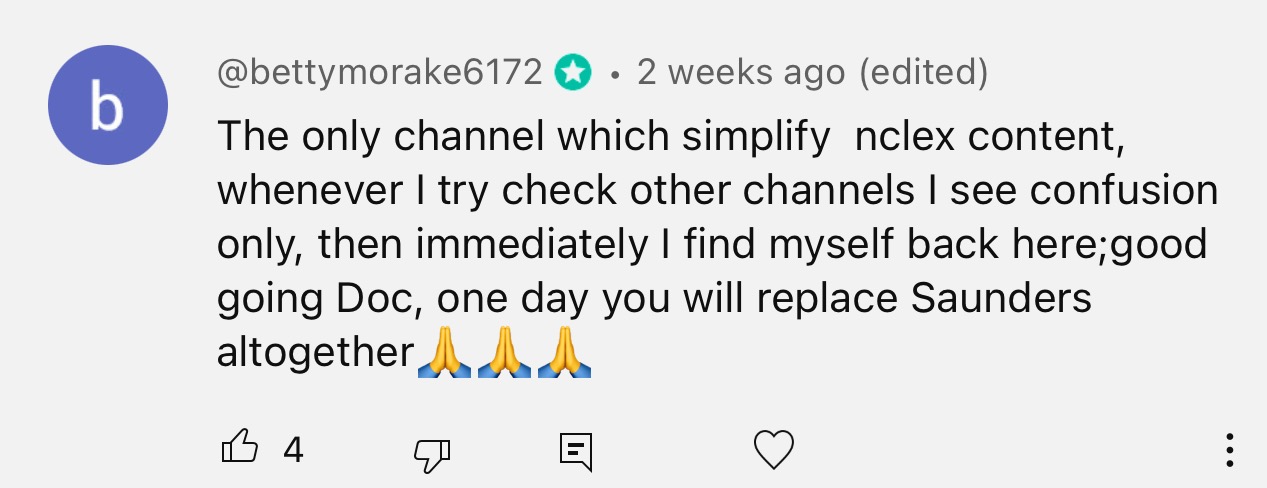This screenshot has width=1267, height=488.
Task: Click the like count number 4
Action: click(x=293, y=450)
